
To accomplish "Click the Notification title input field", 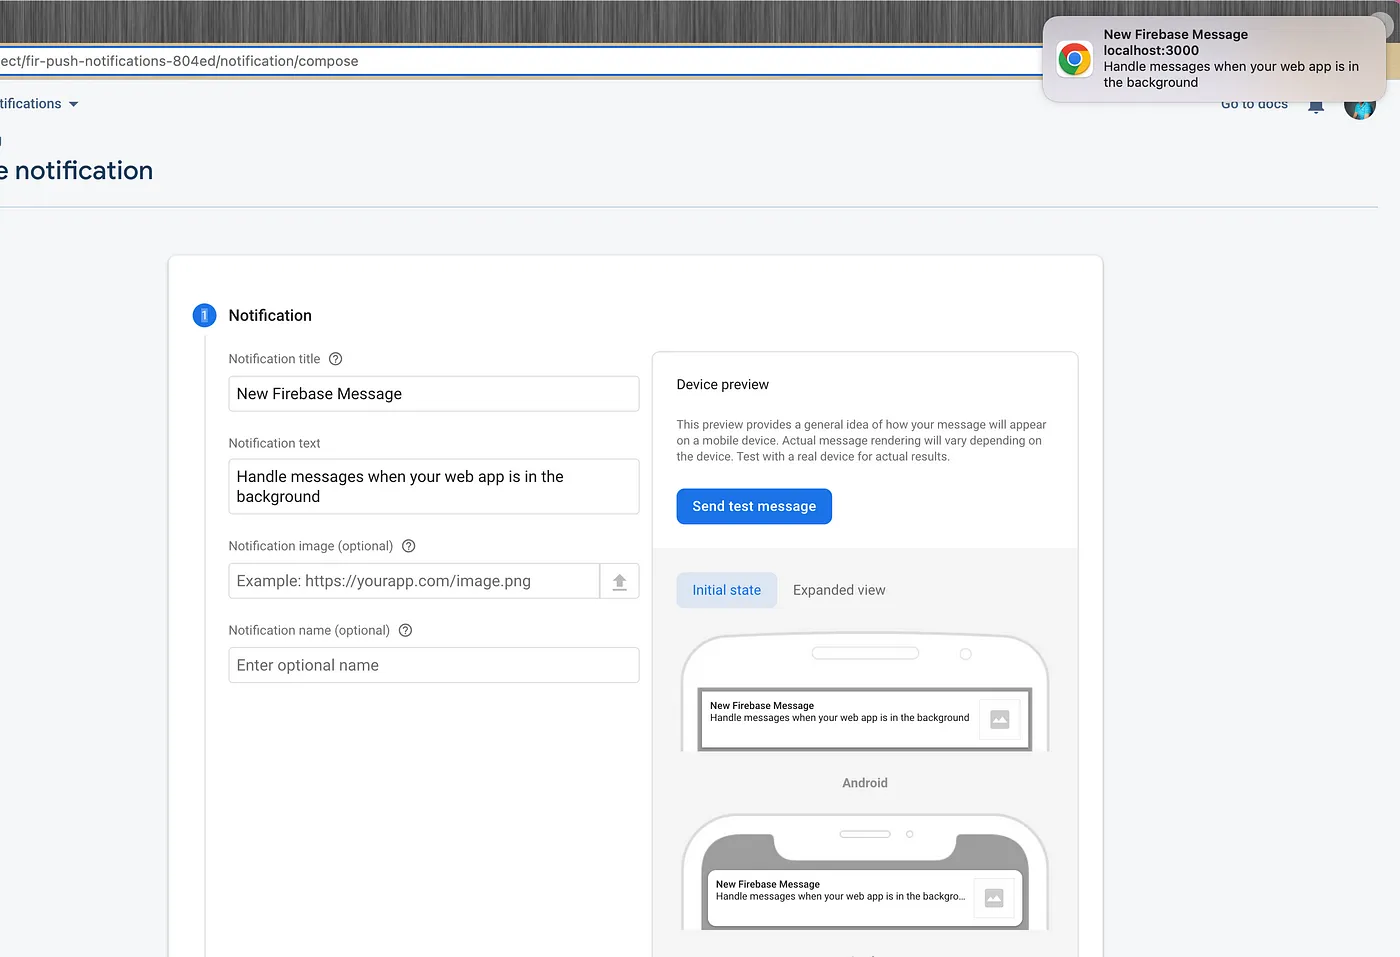I will coord(434,394).
